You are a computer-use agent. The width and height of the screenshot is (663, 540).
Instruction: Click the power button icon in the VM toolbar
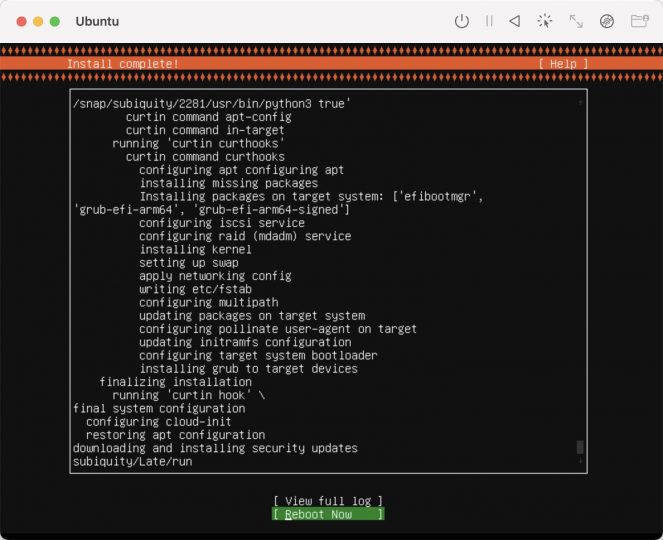tap(461, 21)
